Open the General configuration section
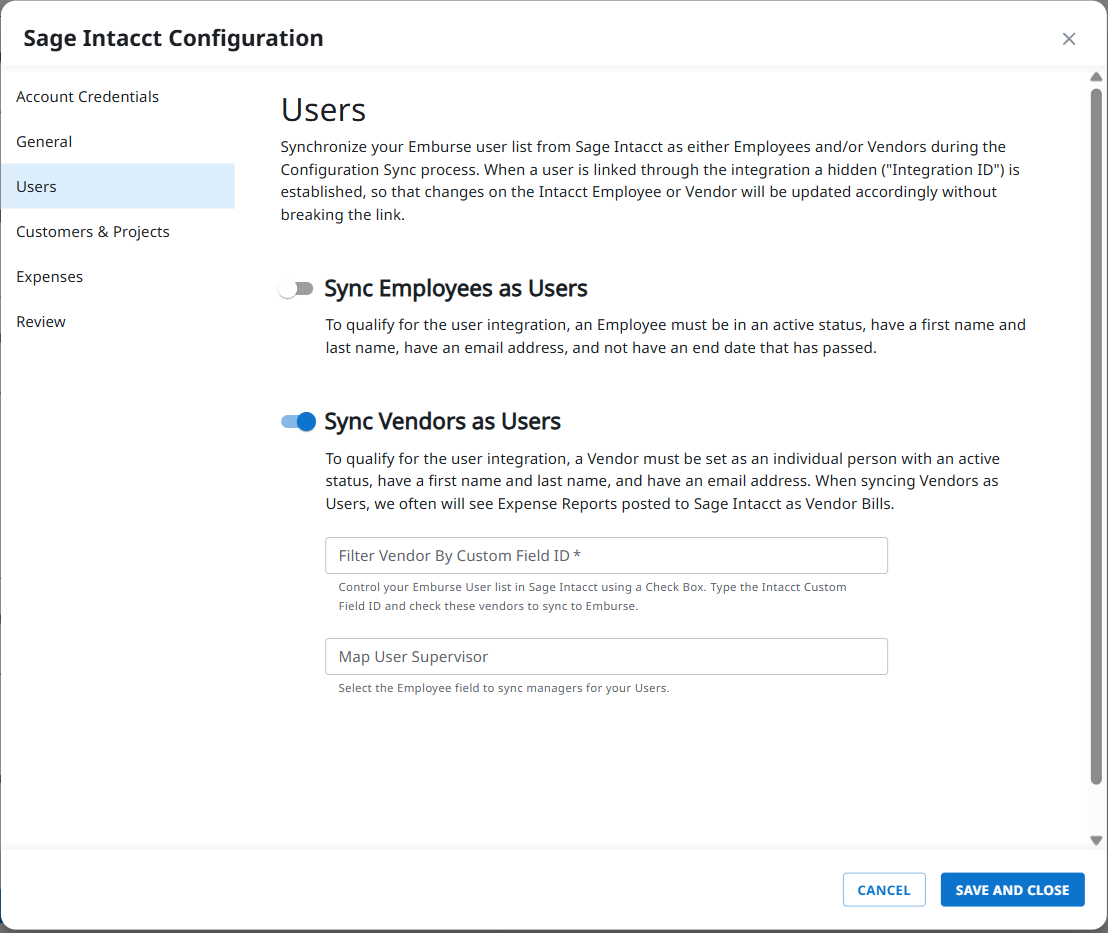The height and width of the screenshot is (933, 1108). (x=44, y=141)
